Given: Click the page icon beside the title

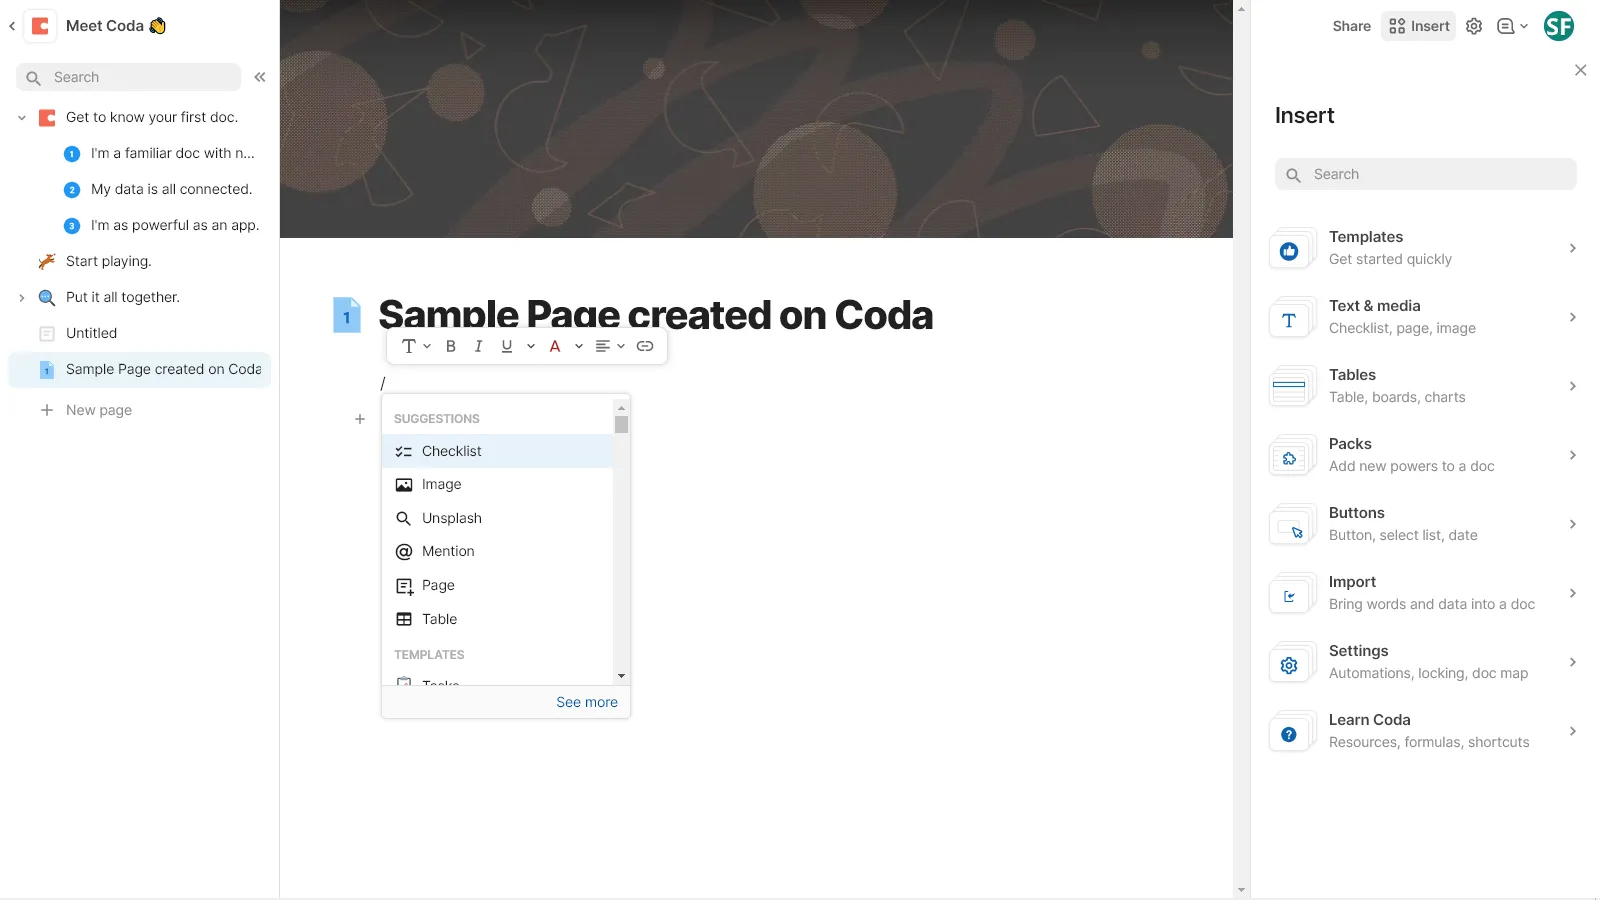Looking at the screenshot, I should click(x=347, y=315).
